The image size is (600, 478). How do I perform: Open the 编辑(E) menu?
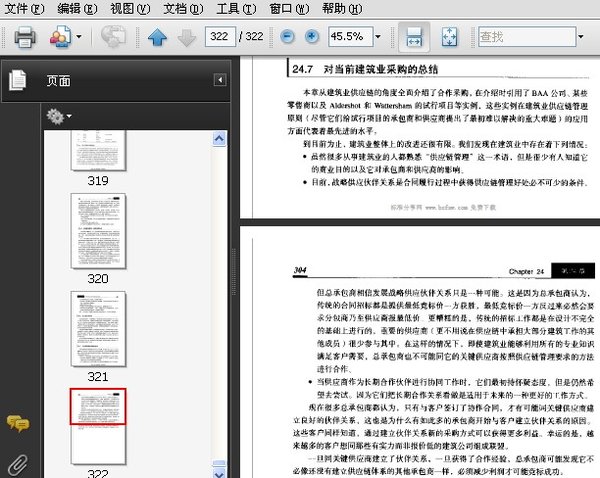77,8
